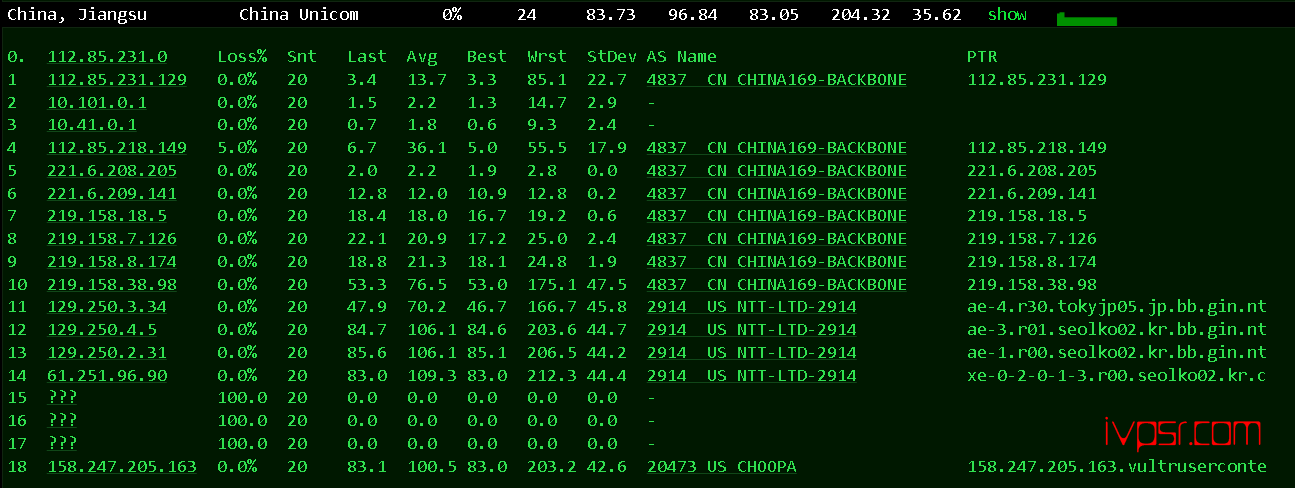Click the 'Last' column header

pyautogui.click(x=367, y=57)
